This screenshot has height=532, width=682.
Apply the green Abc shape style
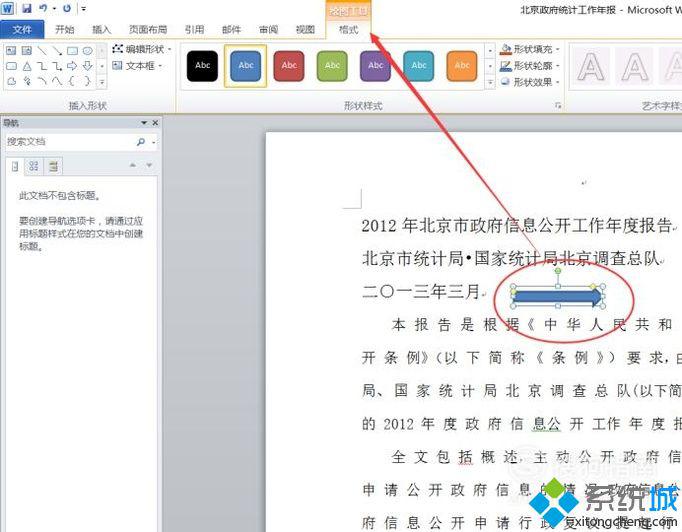tap(332, 66)
